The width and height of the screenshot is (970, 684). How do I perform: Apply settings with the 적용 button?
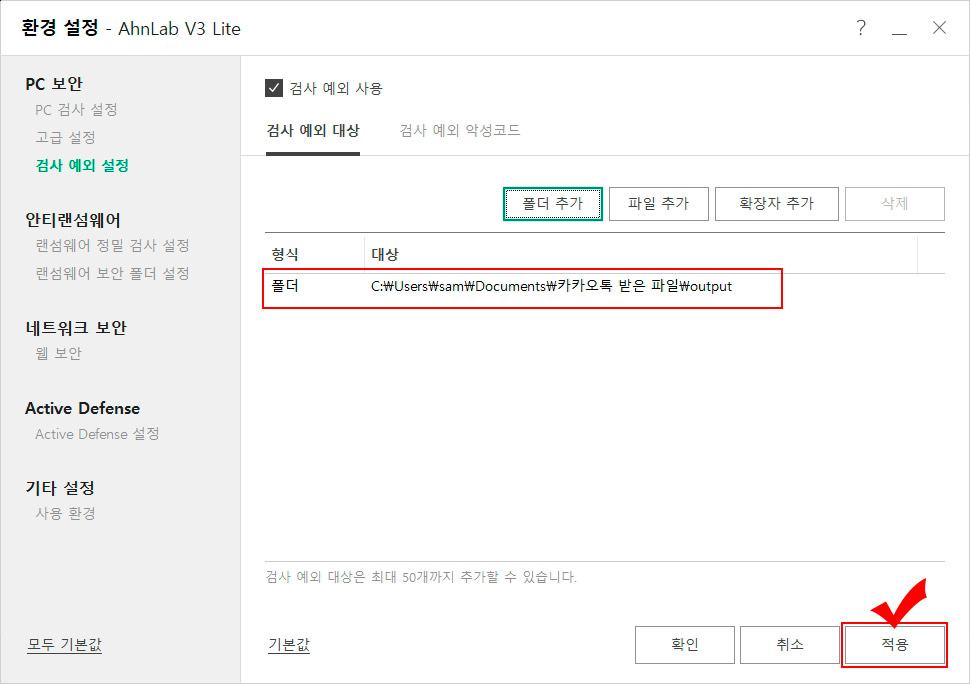[x=895, y=644]
